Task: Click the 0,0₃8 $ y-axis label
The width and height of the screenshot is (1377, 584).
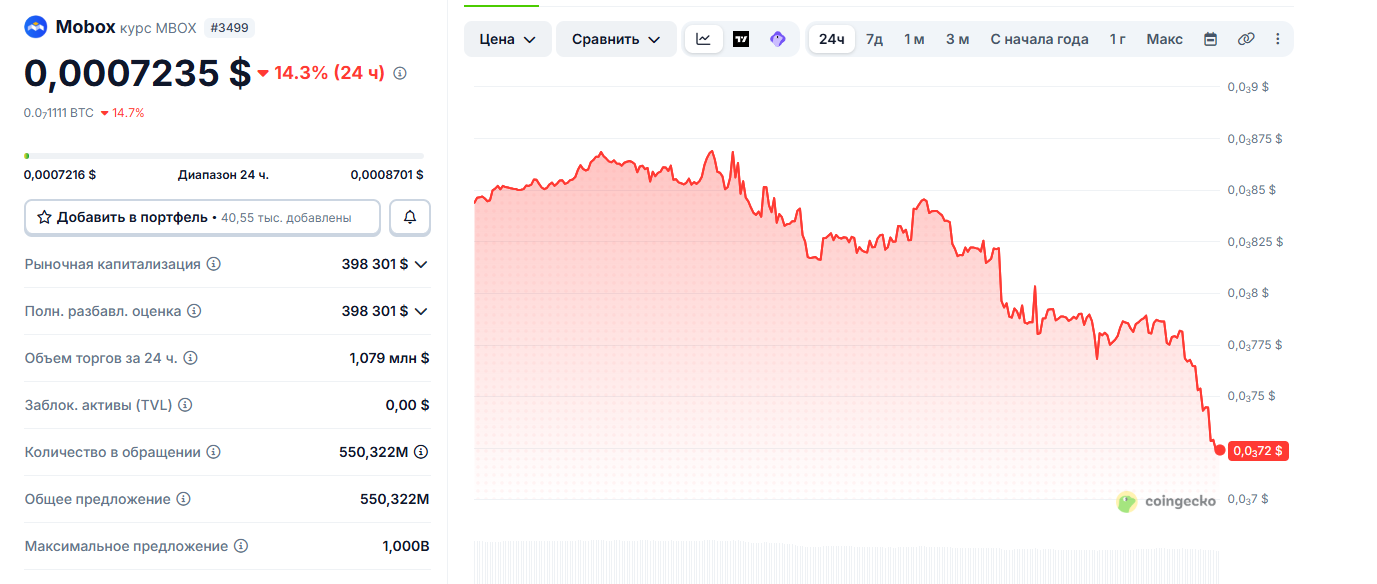Action: click(x=1248, y=293)
